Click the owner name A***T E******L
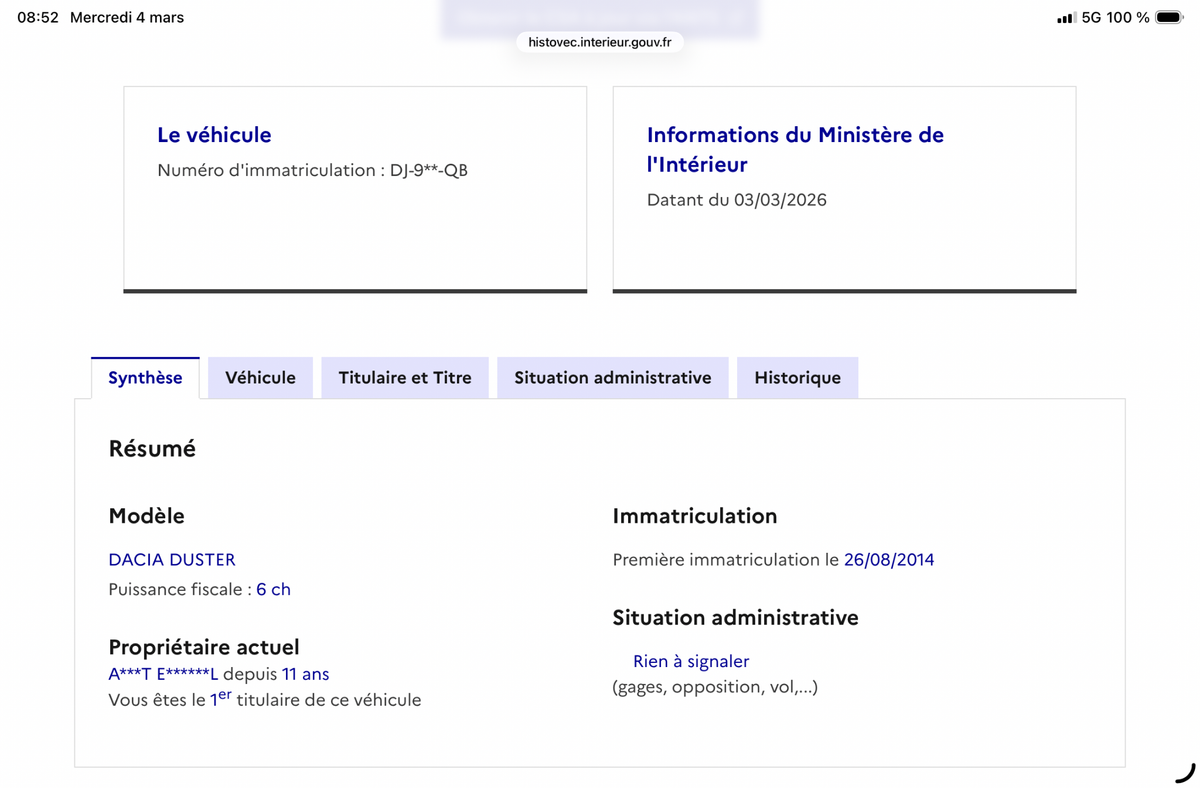The width and height of the screenshot is (1200, 788). click(x=163, y=674)
